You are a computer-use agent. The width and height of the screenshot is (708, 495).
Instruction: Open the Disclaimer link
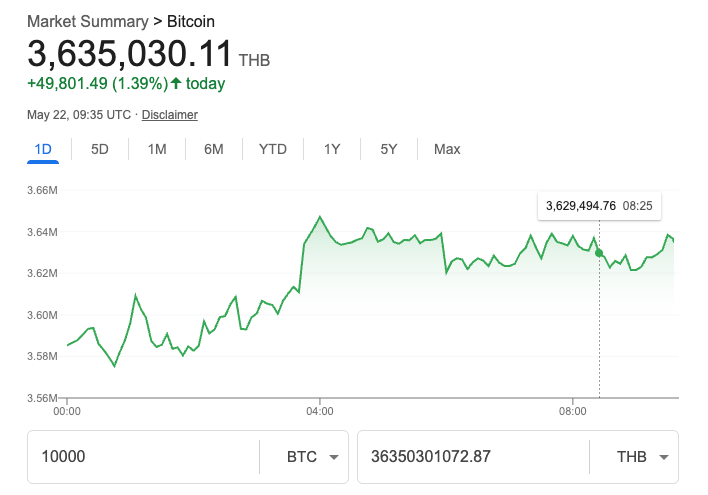tap(170, 115)
